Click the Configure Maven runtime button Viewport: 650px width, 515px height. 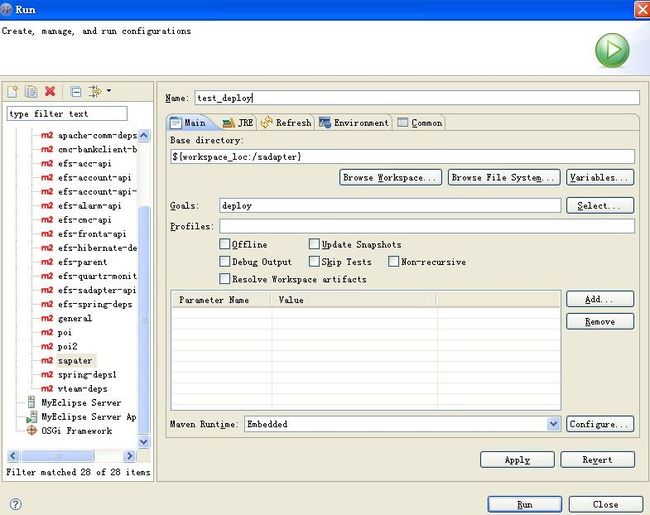(x=600, y=424)
